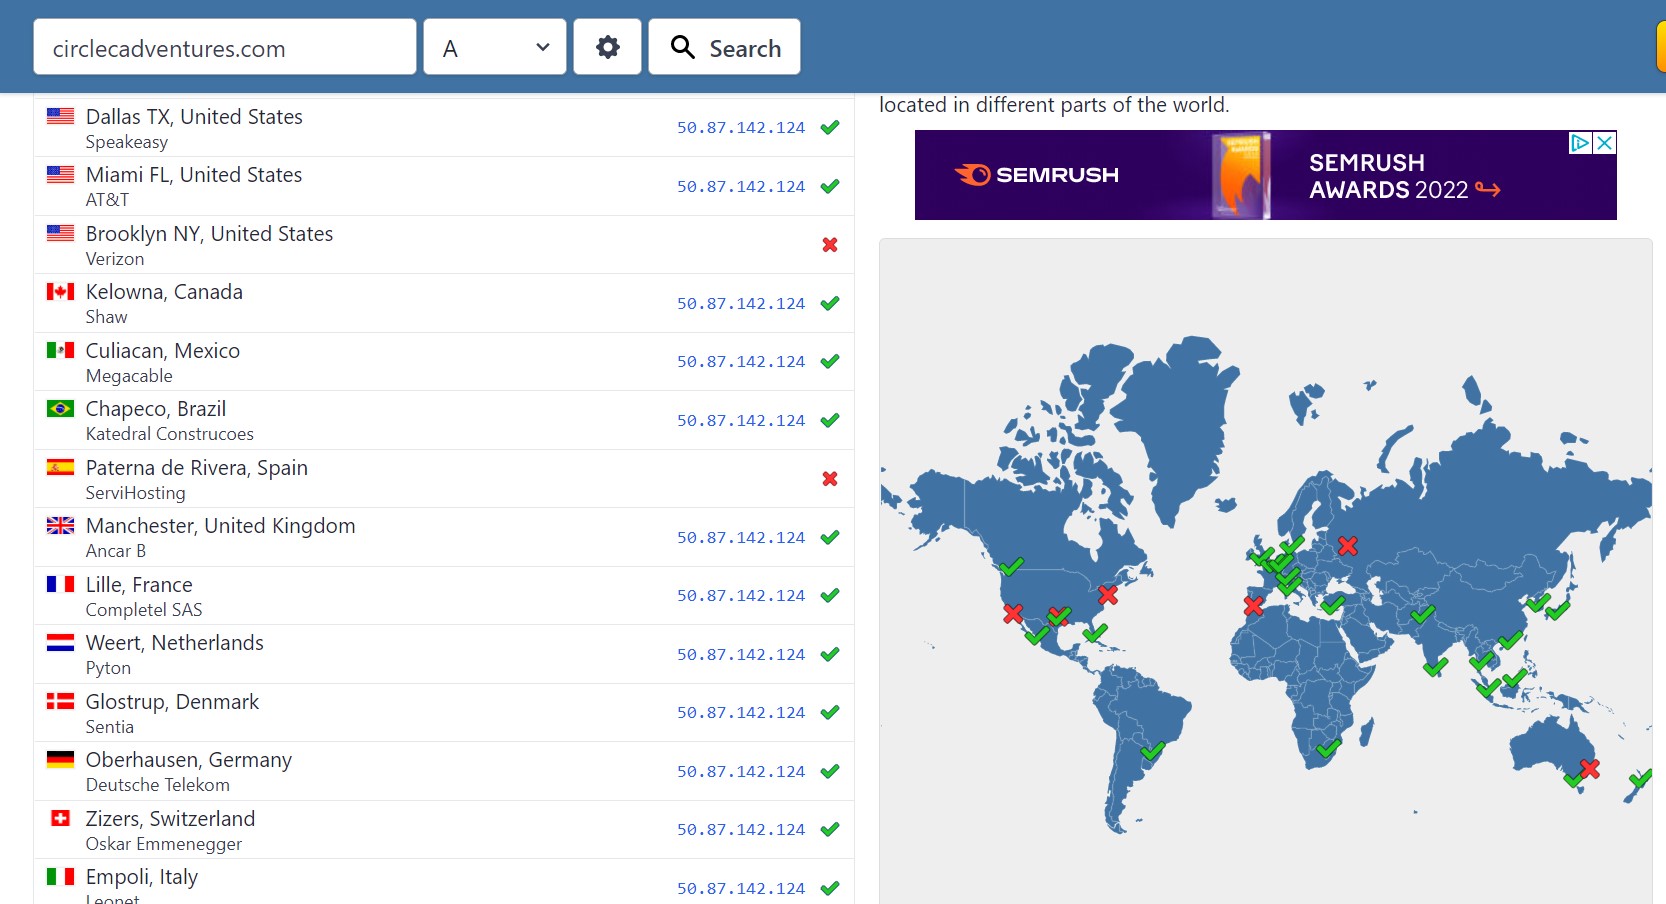Click IP address for Oberhausen, Germany
The image size is (1666, 904).
click(740, 772)
